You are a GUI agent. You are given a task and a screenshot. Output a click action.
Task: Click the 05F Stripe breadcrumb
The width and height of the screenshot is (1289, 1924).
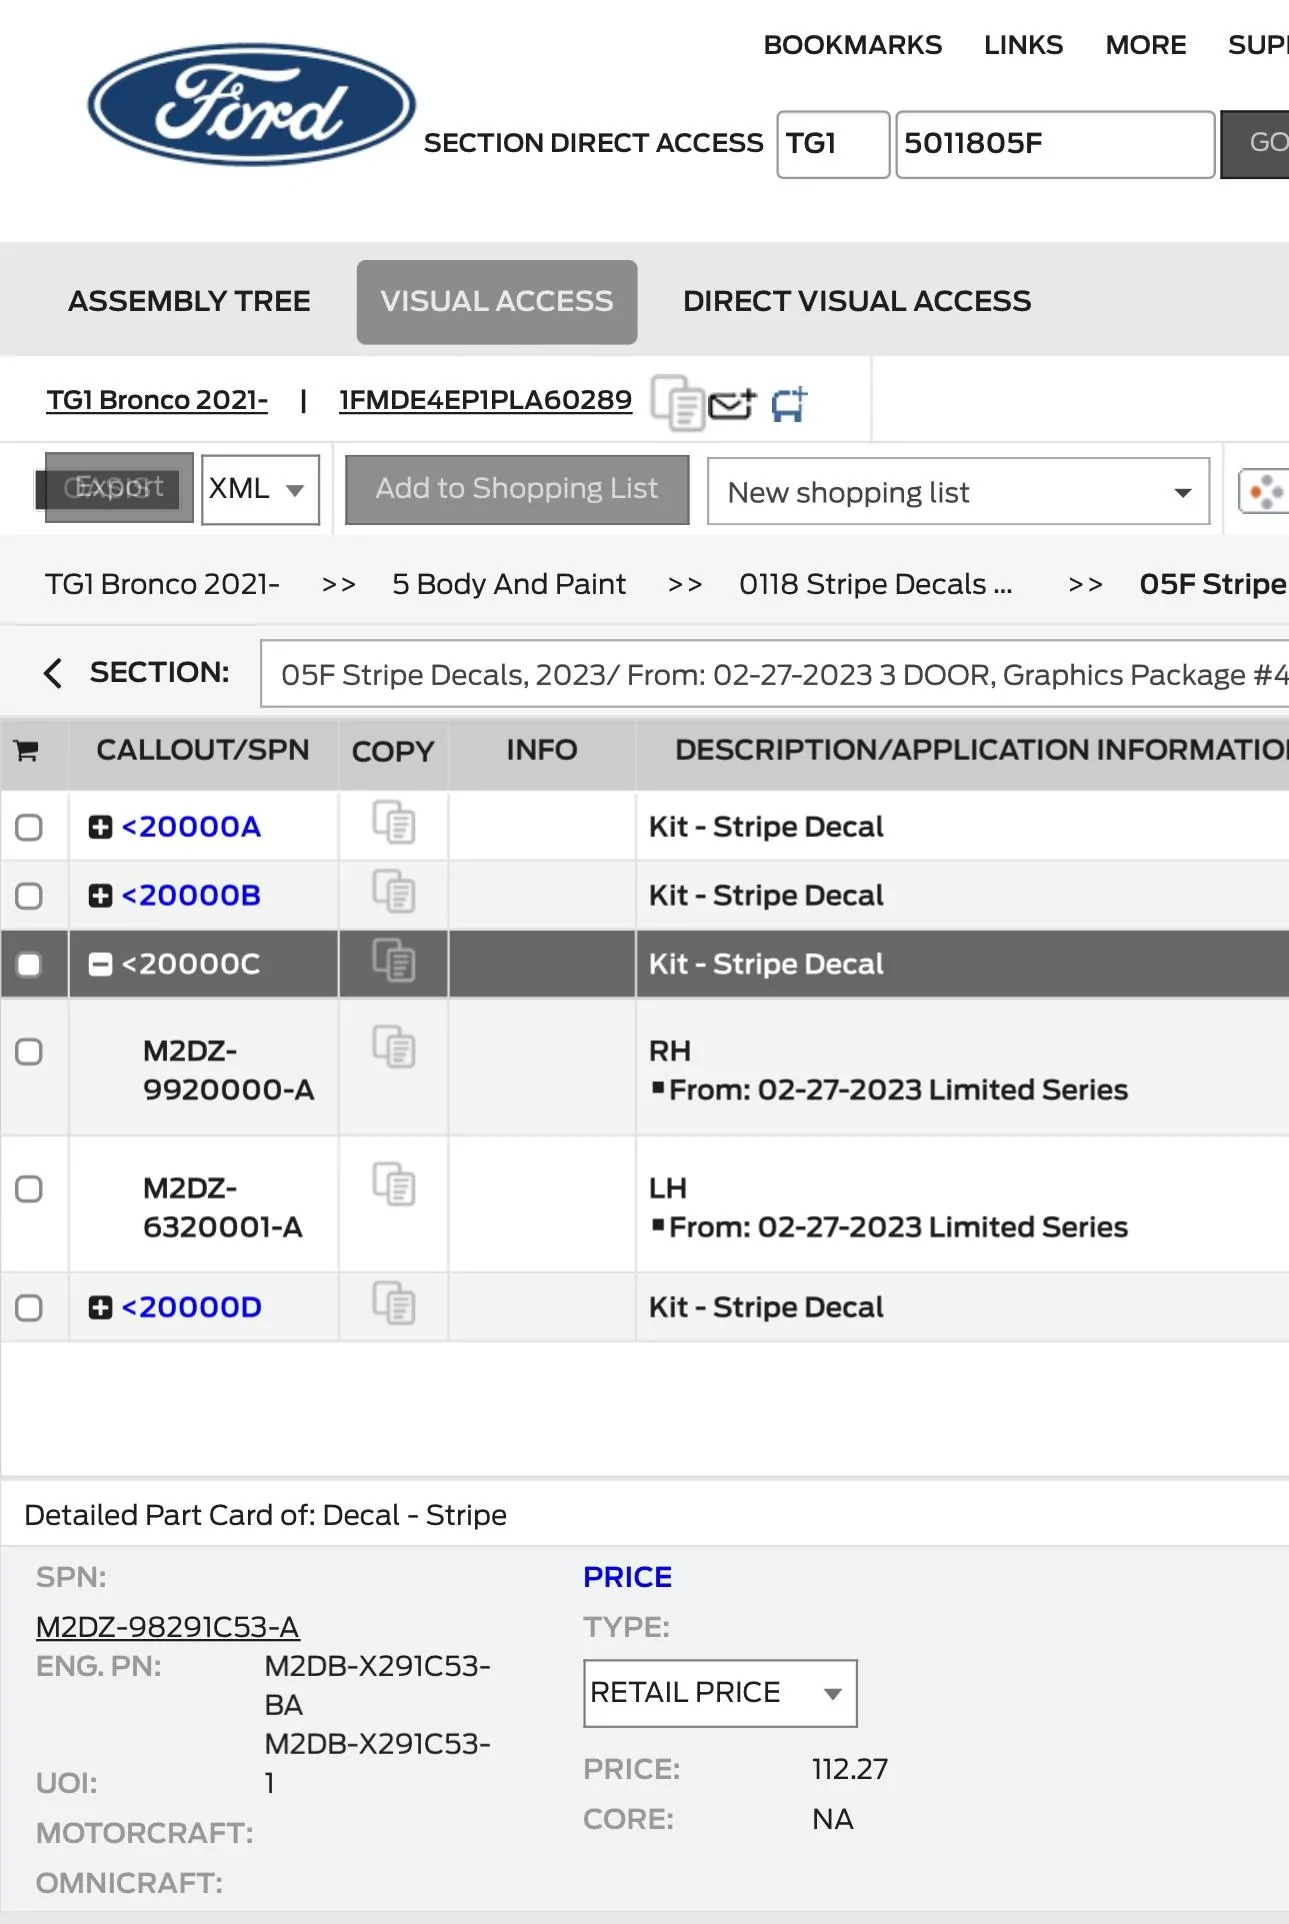point(1213,584)
